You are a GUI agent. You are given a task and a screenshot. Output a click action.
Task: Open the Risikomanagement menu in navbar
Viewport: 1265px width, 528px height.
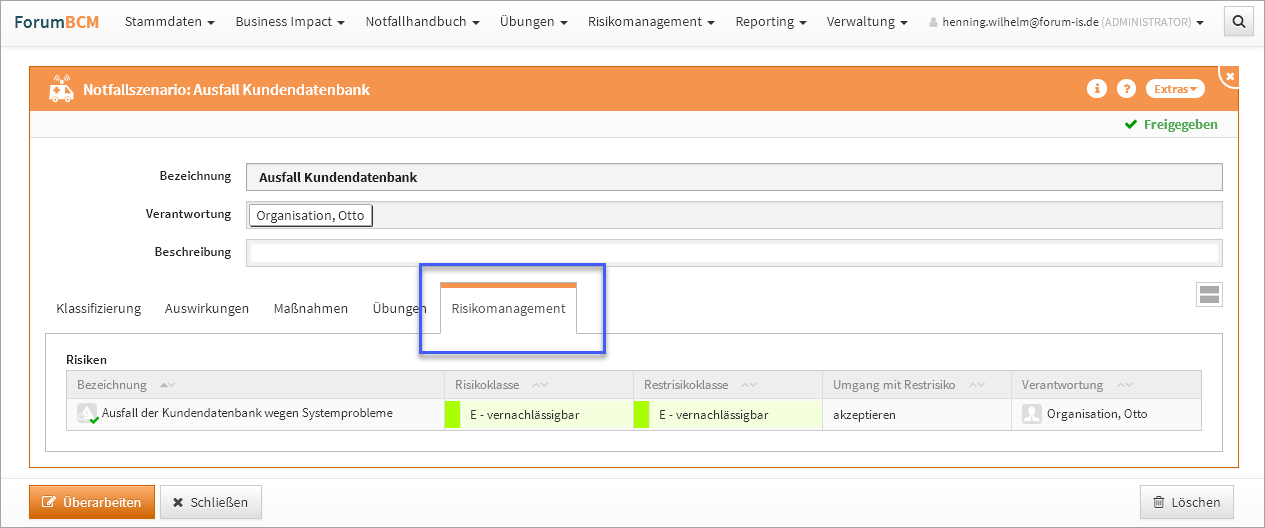(651, 21)
